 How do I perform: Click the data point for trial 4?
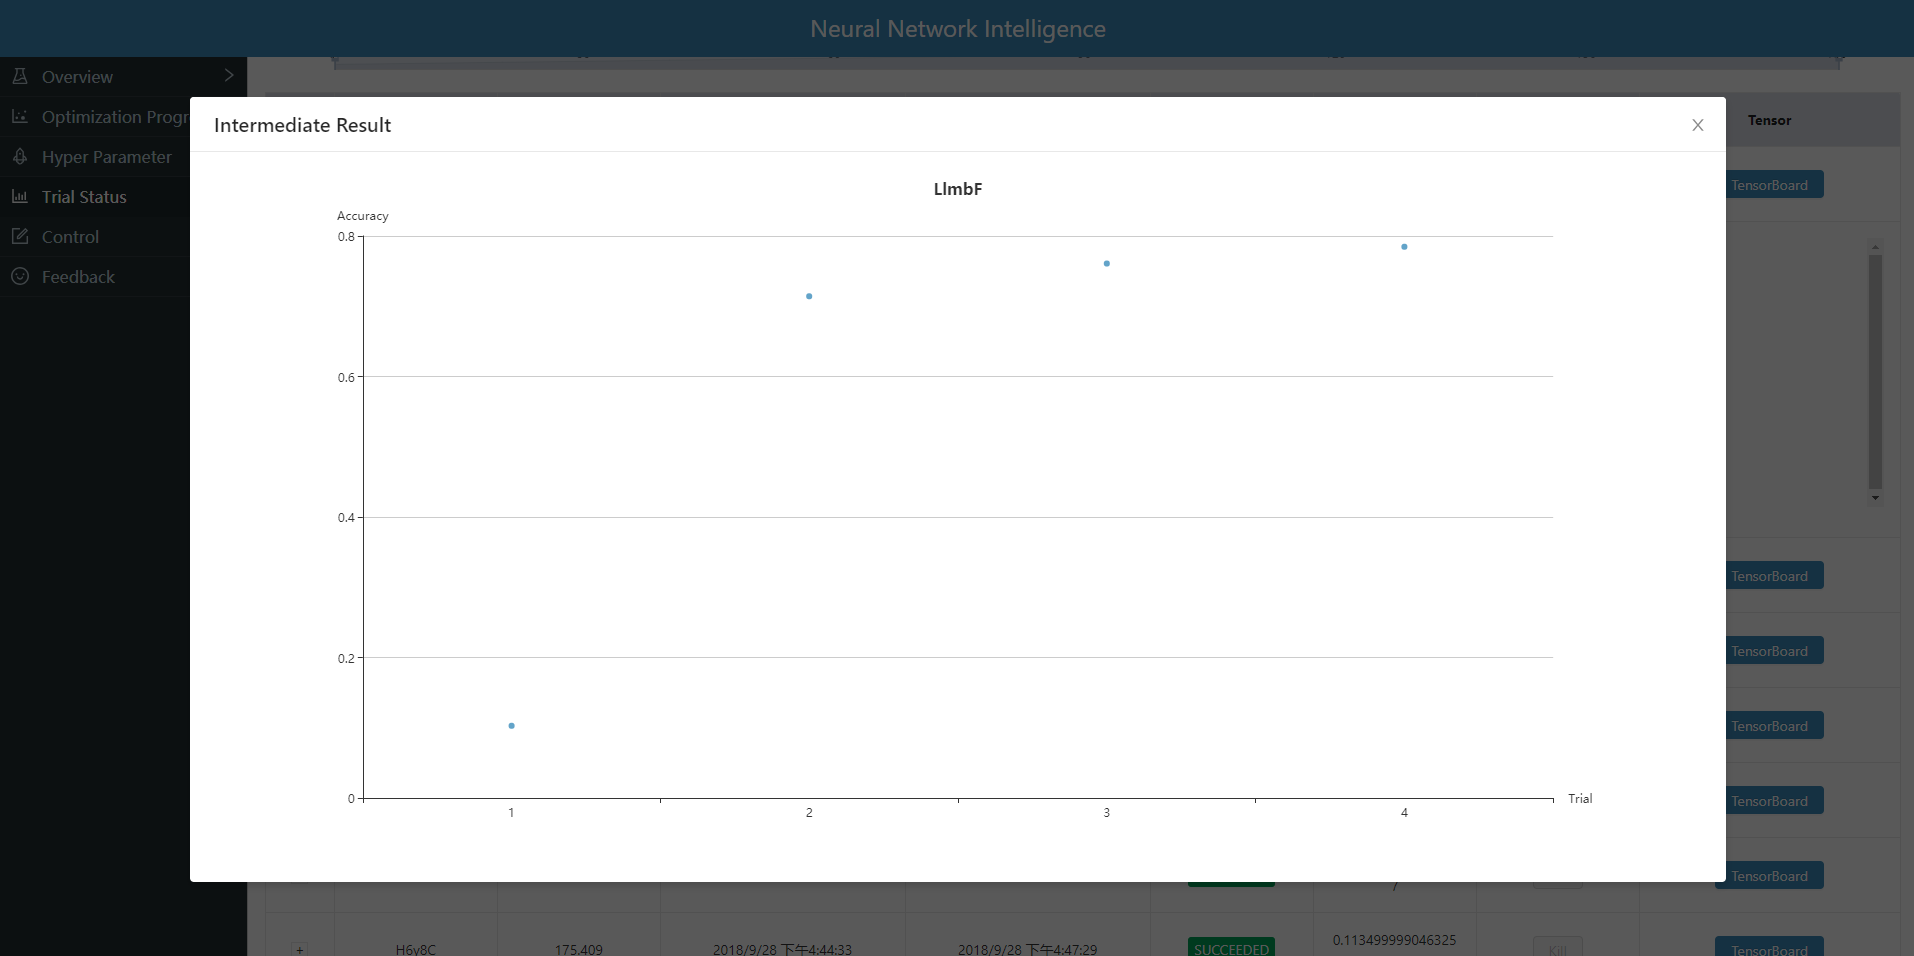pyautogui.click(x=1404, y=247)
